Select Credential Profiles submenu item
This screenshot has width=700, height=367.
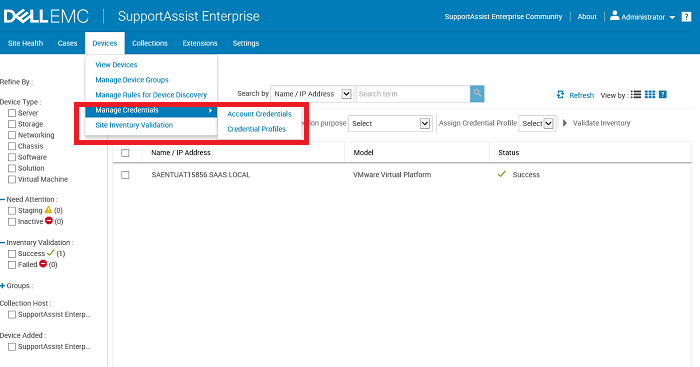click(x=256, y=129)
